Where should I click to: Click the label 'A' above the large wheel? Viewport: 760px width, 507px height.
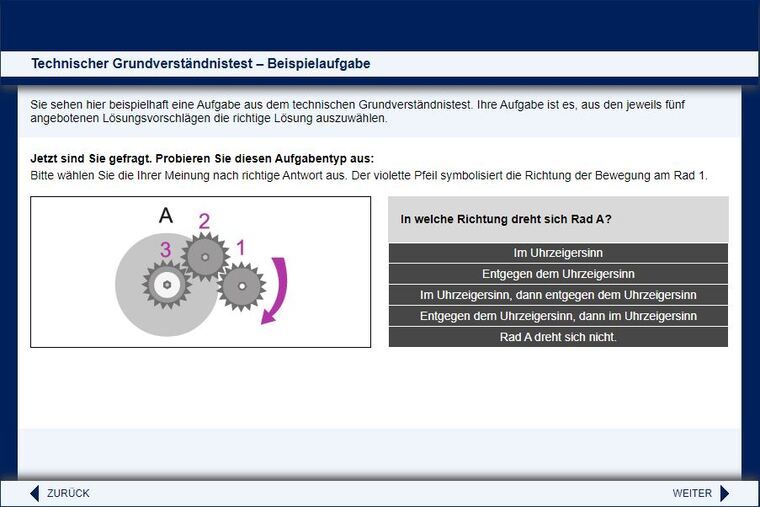(x=166, y=215)
